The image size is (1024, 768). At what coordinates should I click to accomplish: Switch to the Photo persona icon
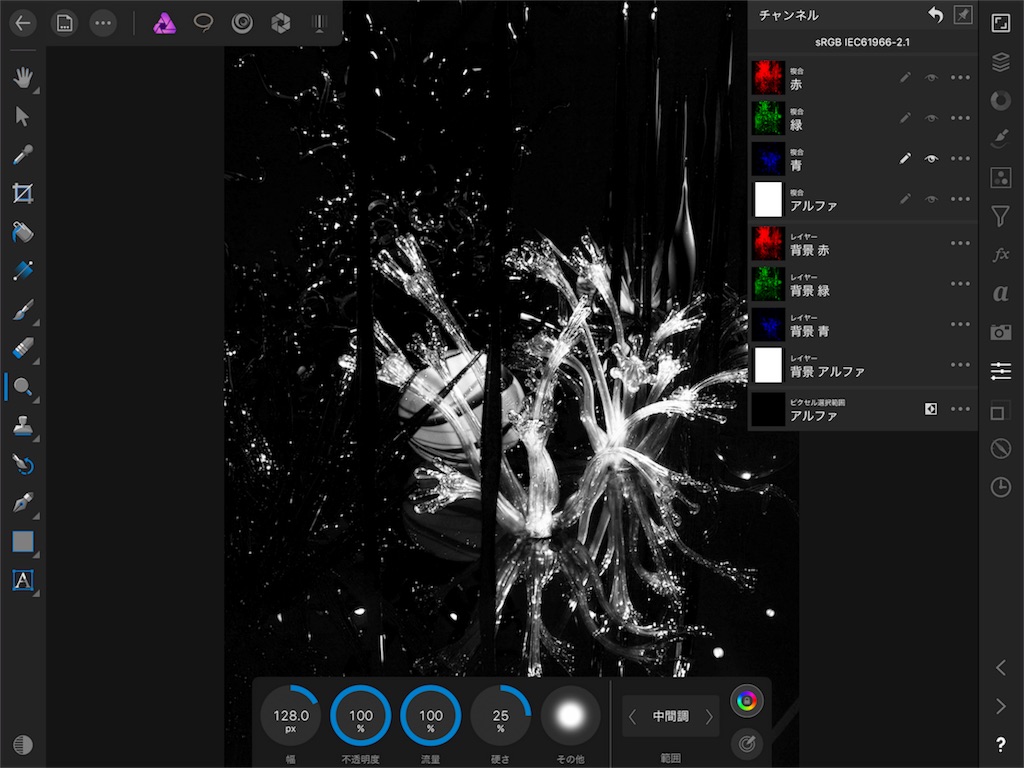coord(164,24)
